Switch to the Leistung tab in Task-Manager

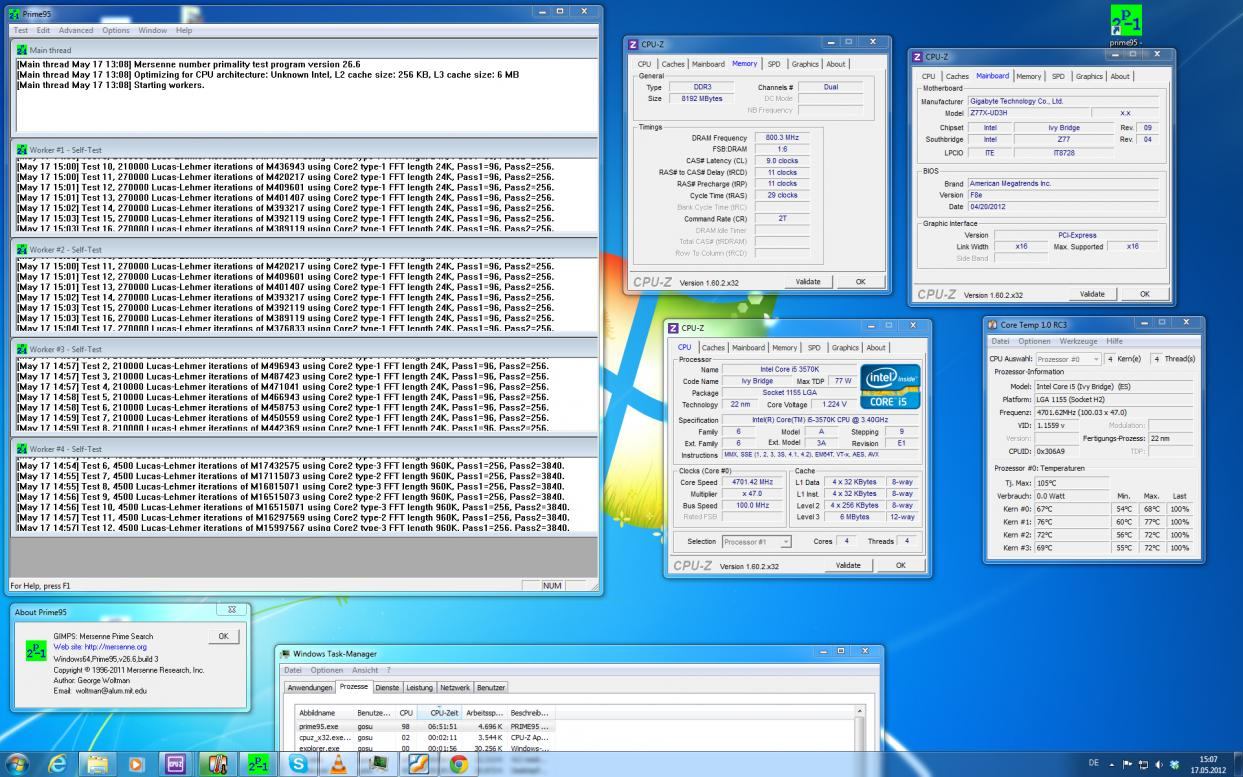[x=419, y=687]
